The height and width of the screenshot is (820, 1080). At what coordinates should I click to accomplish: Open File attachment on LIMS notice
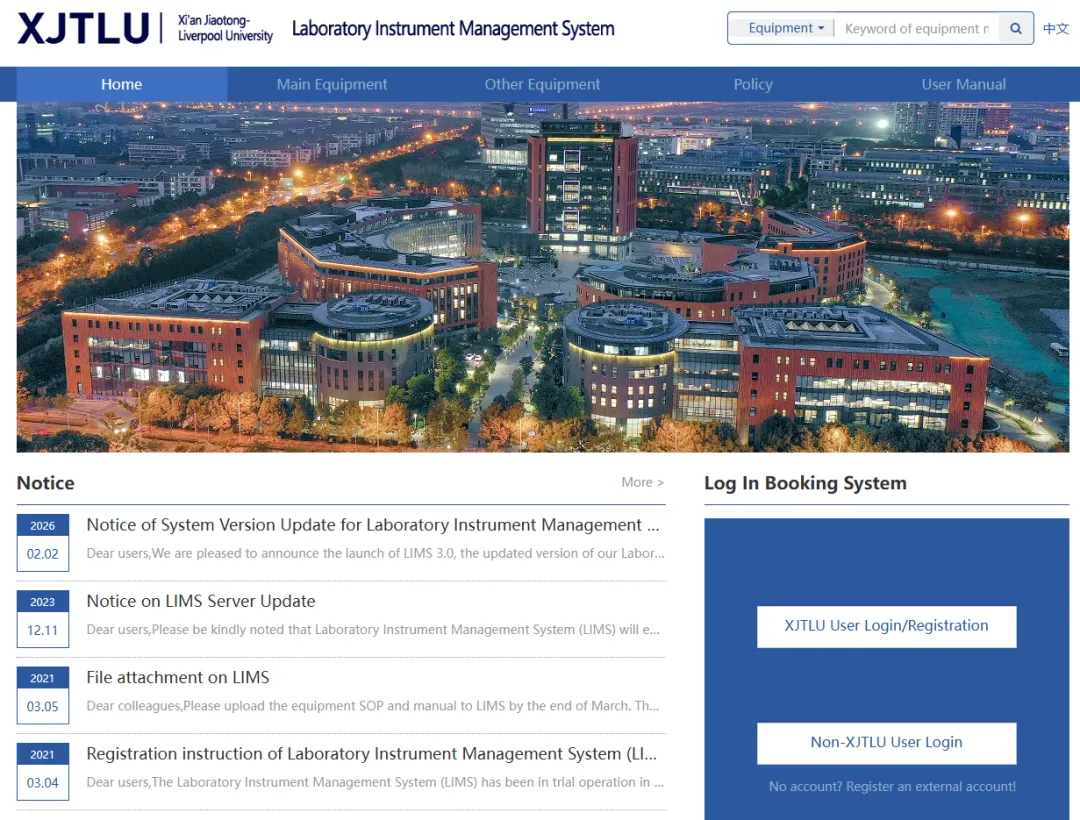[x=178, y=677]
